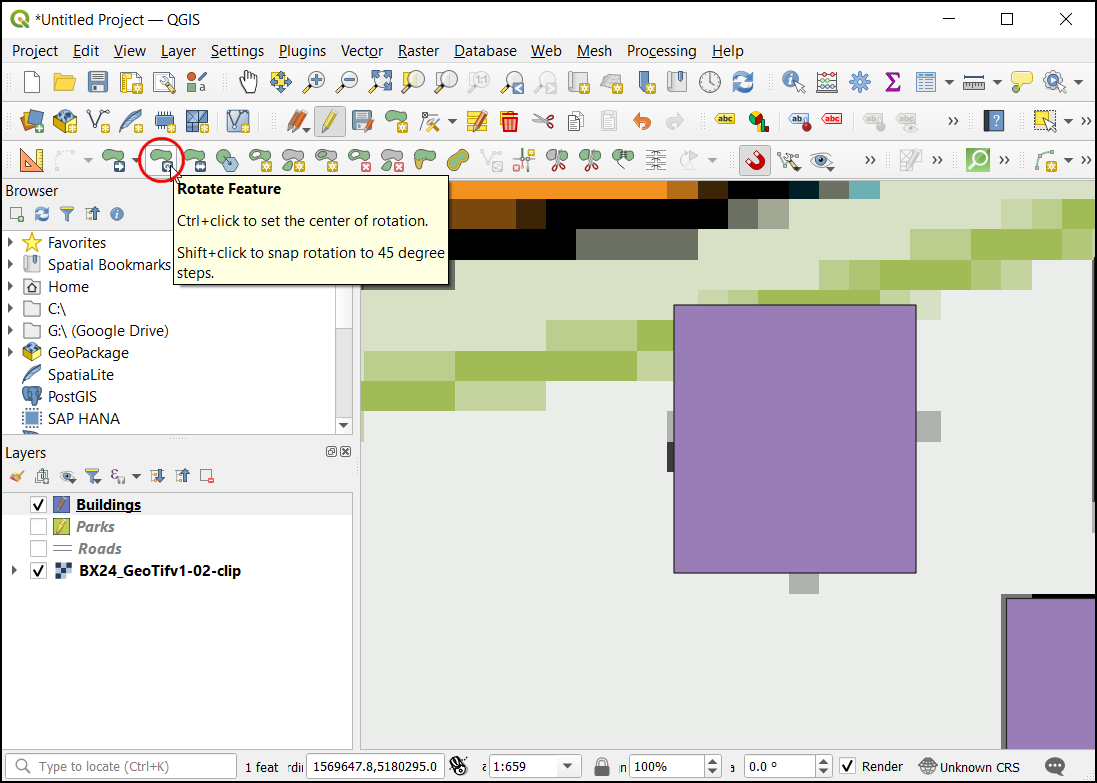The height and width of the screenshot is (783, 1097).
Task: Enable the Parks layer checkbox
Action: [x=39, y=527]
